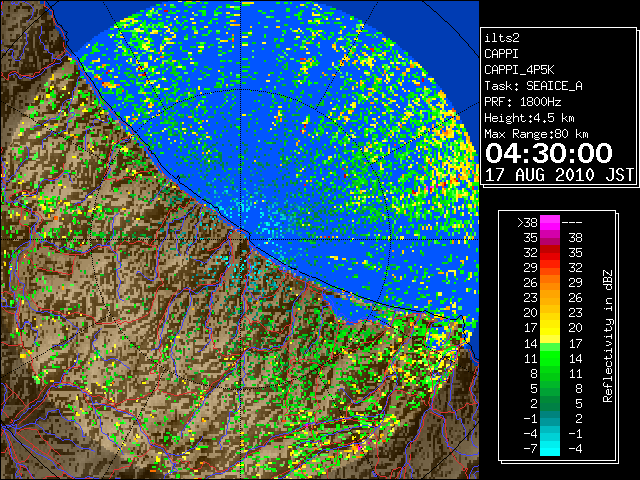Click the 'ilts2' label in info box
The image size is (640, 480).
coord(502,38)
